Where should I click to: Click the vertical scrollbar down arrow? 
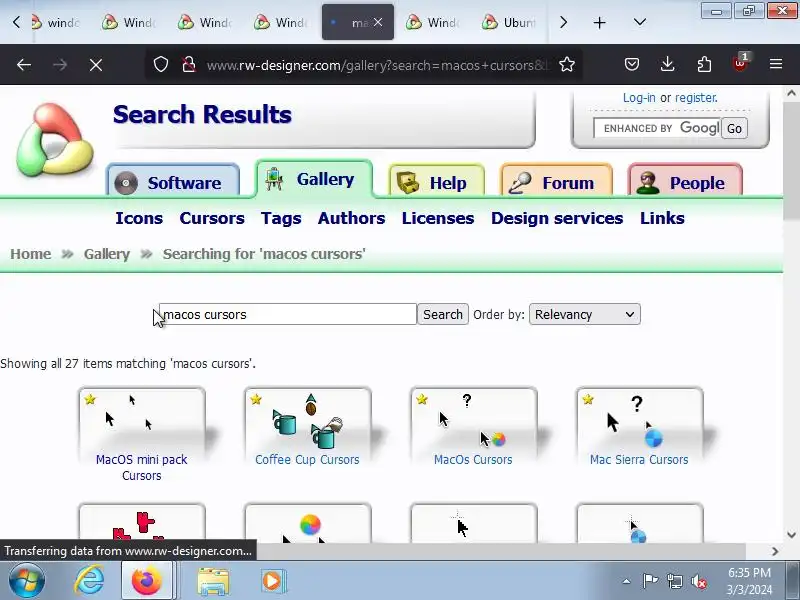click(791, 535)
